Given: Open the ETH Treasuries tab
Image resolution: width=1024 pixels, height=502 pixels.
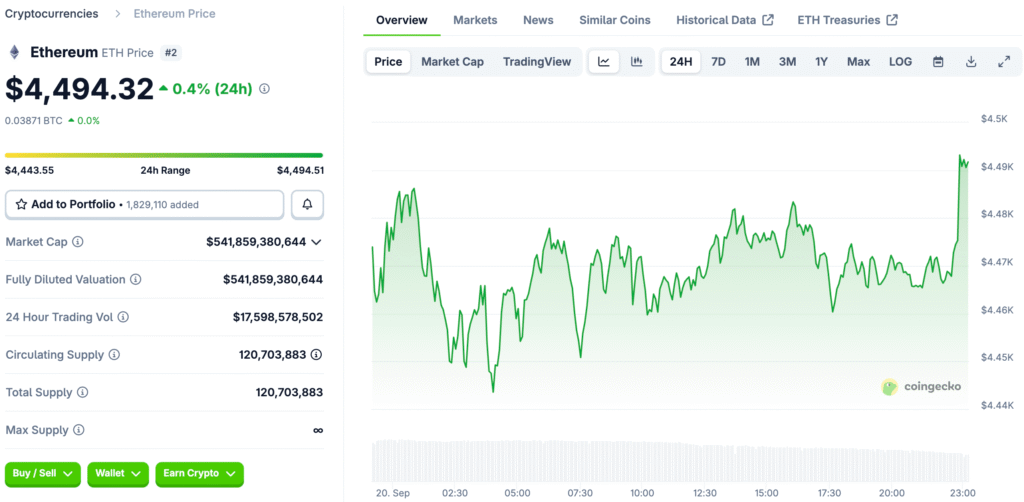Looking at the screenshot, I should click(x=848, y=20).
